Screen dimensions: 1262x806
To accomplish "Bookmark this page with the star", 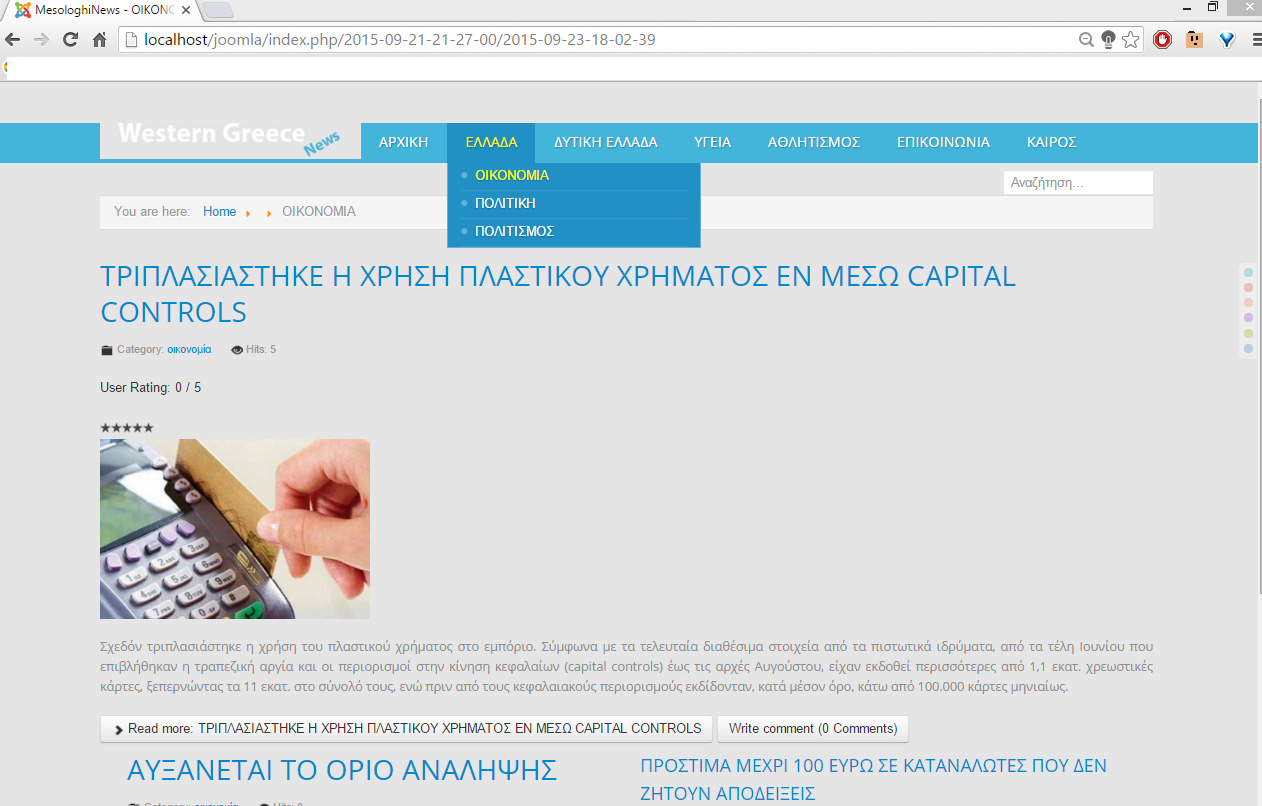I will pos(1131,40).
